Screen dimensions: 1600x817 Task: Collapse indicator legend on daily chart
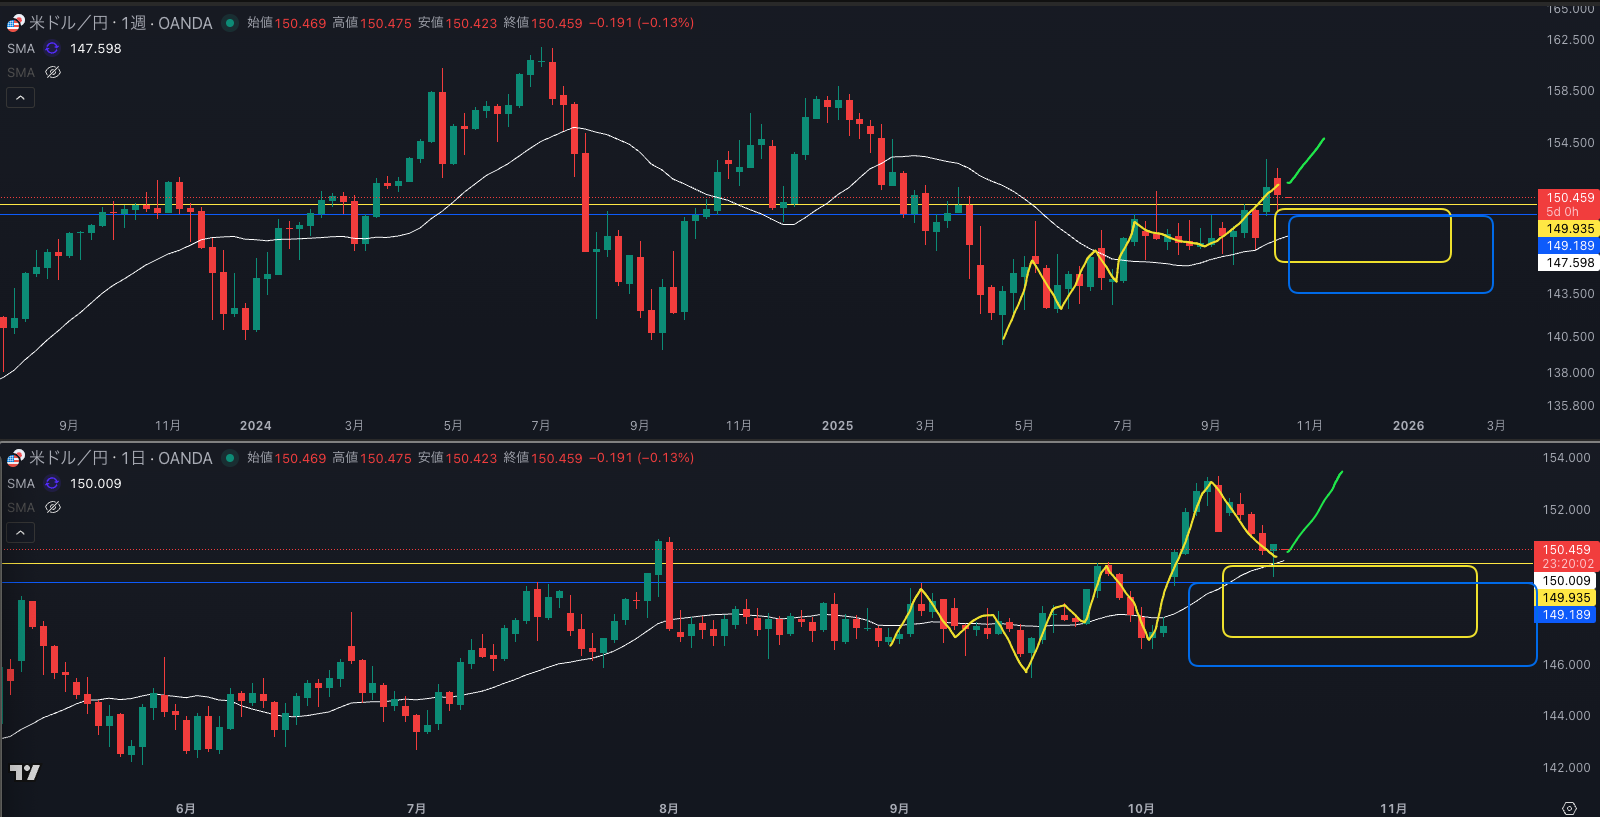(20, 532)
